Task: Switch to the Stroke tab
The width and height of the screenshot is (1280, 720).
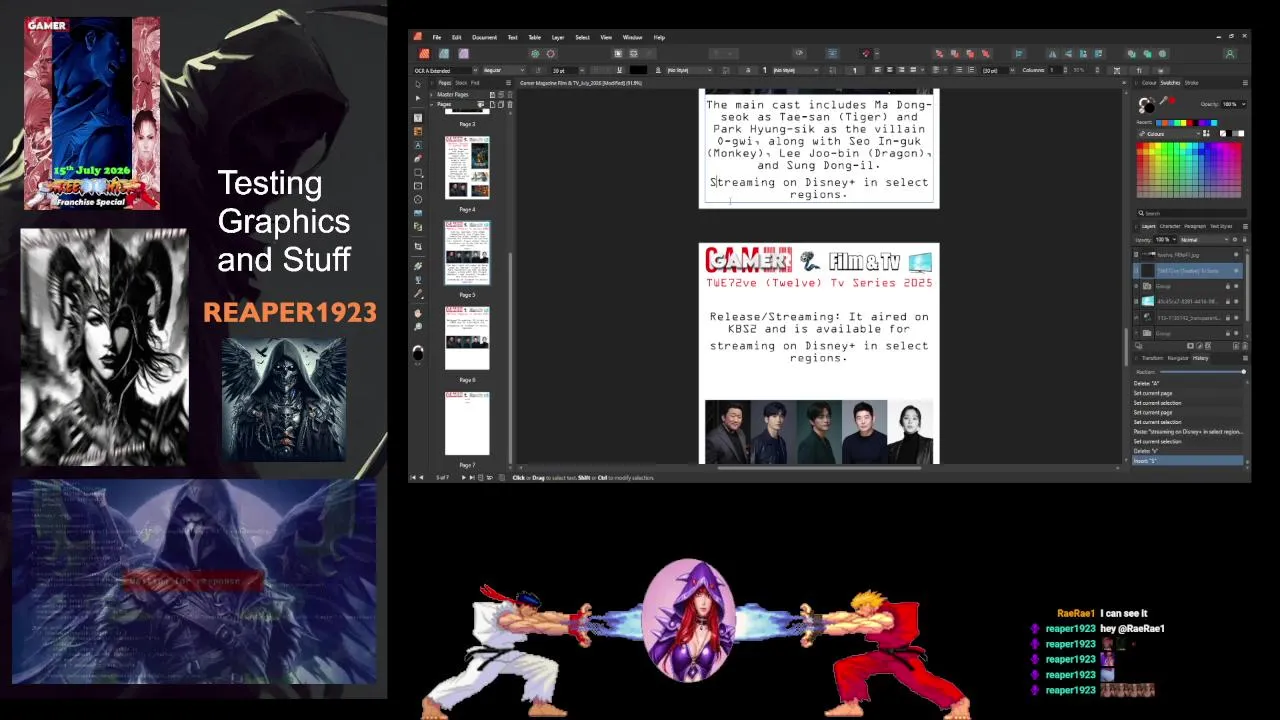Action: pyautogui.click(x=1191, y=83)
